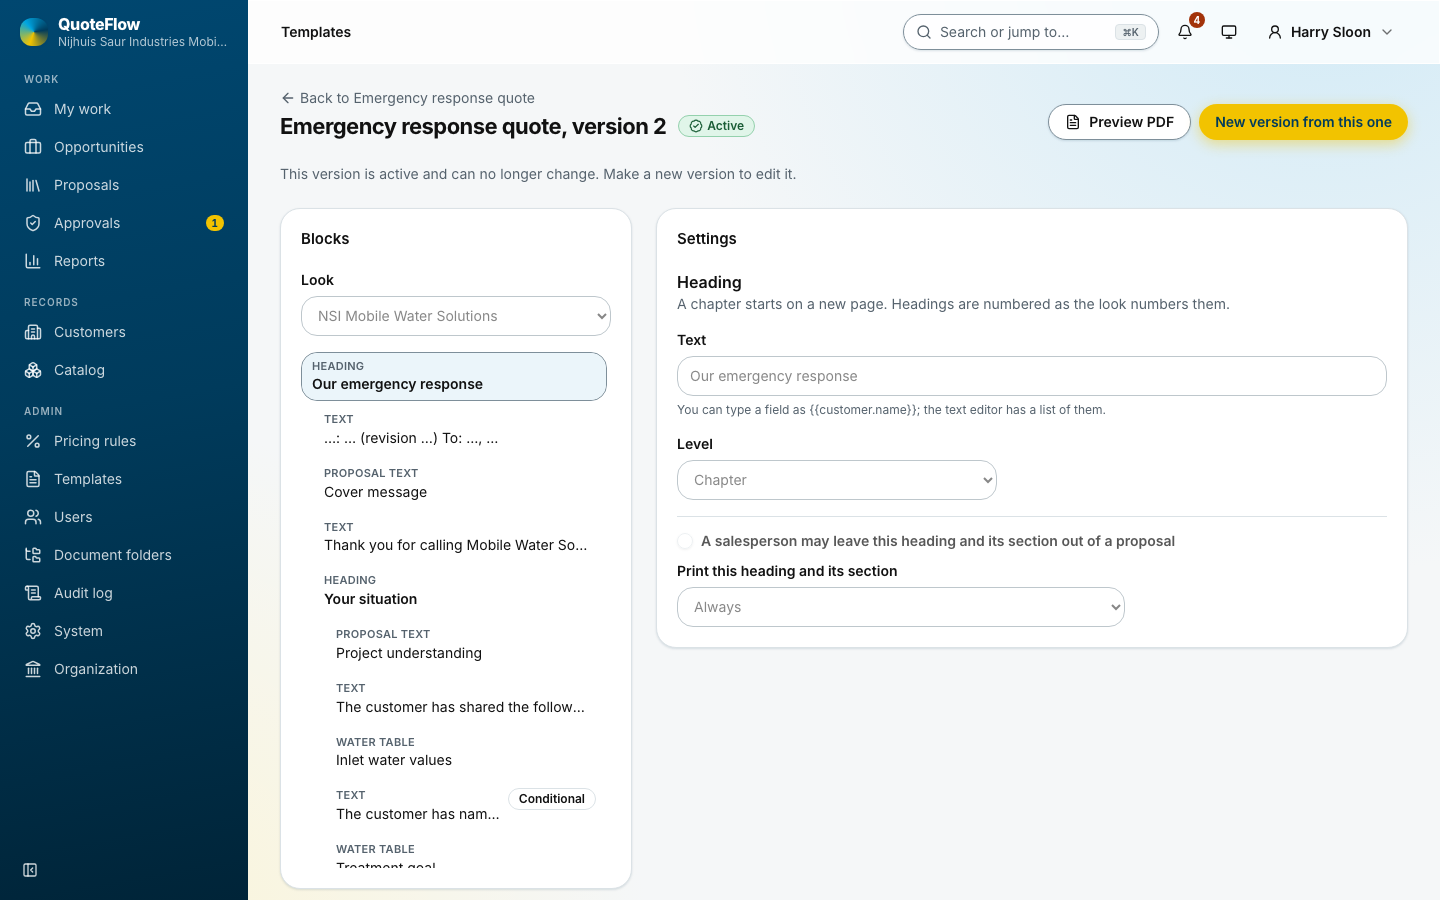Click the Customers building icon
Viewport: 1440px width, 900px height.
(x=33, y=332)
